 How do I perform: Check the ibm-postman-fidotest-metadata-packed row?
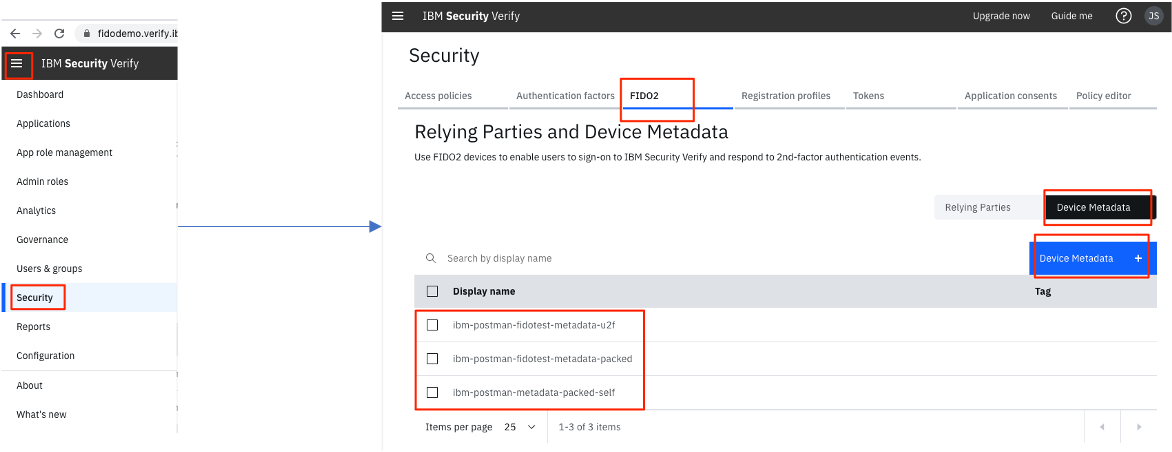[x=432, y=358]
